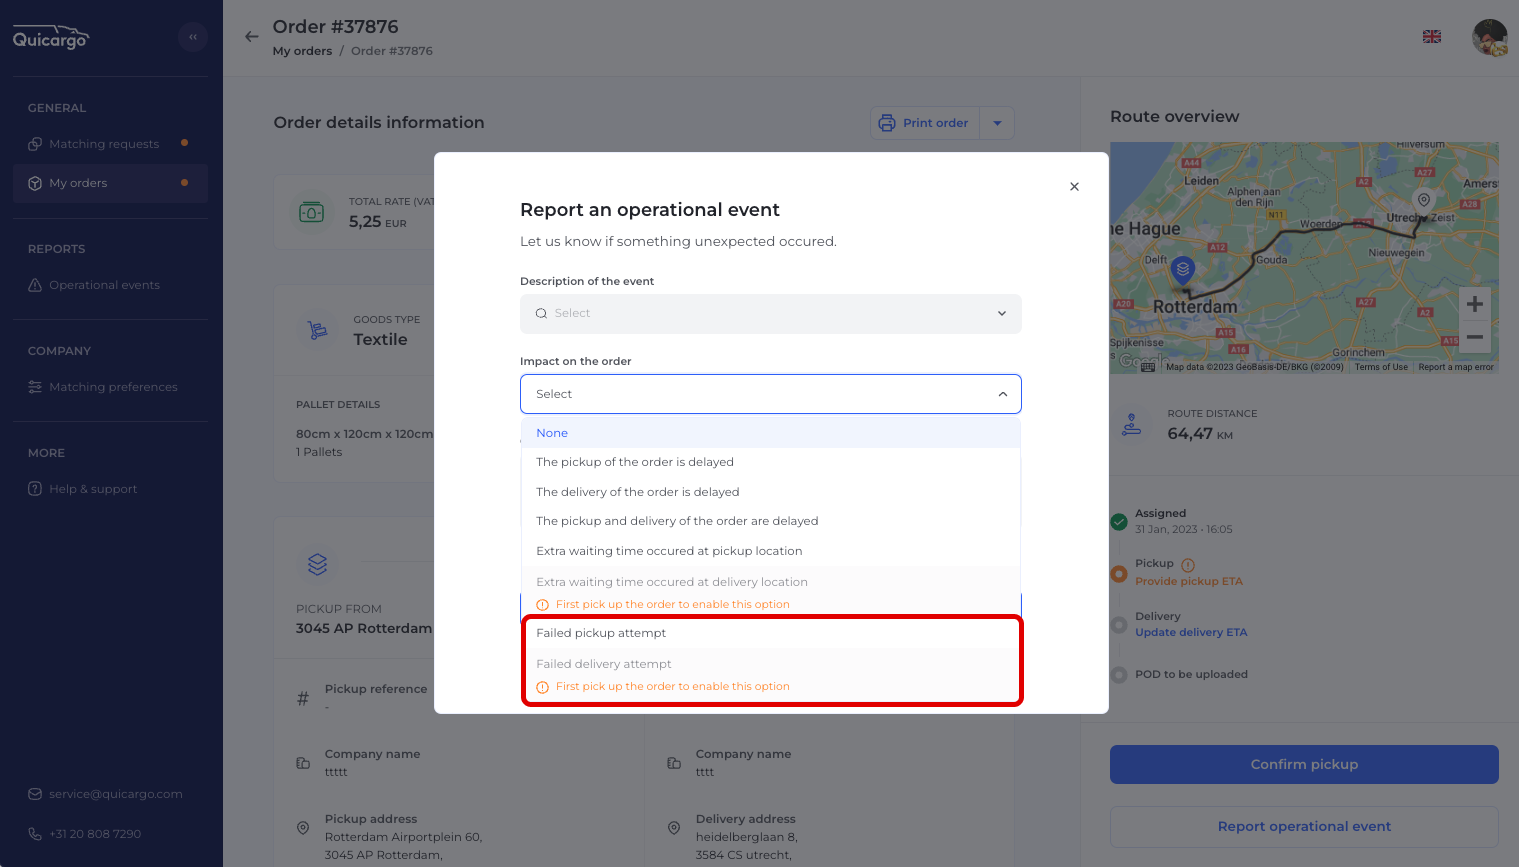This screenshot has width=1519, height=867.
Task: Go back using the arrow next to Order #37876
Action: click(x=252, y=37)
